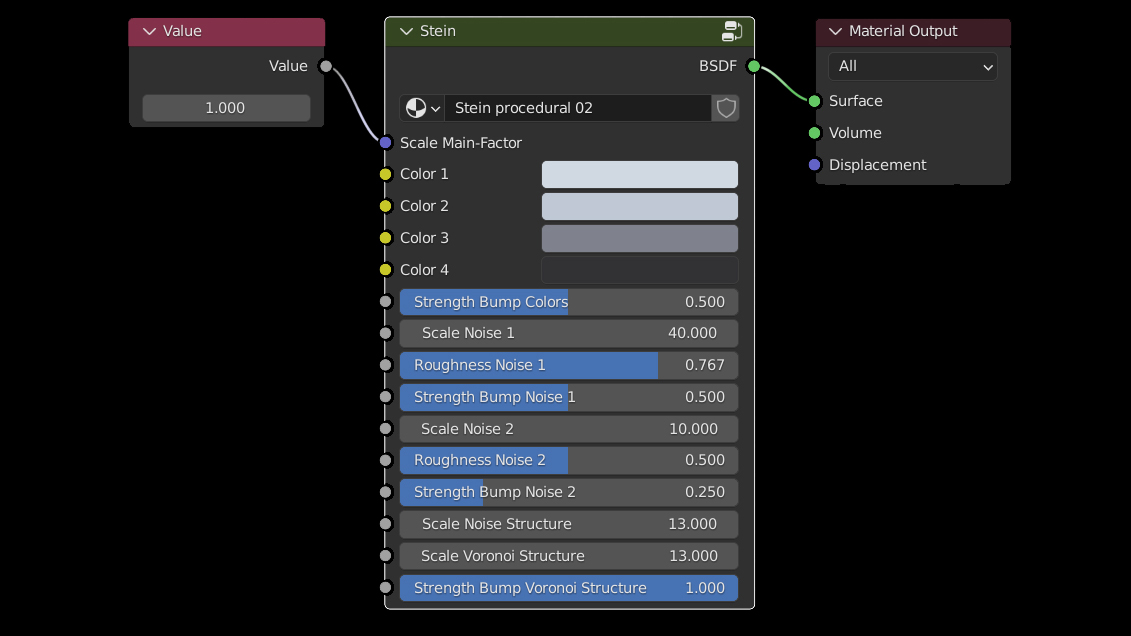1131x636 pixels.
Task: Click the Scale Noise 1 value field
Action: (568, 333)
